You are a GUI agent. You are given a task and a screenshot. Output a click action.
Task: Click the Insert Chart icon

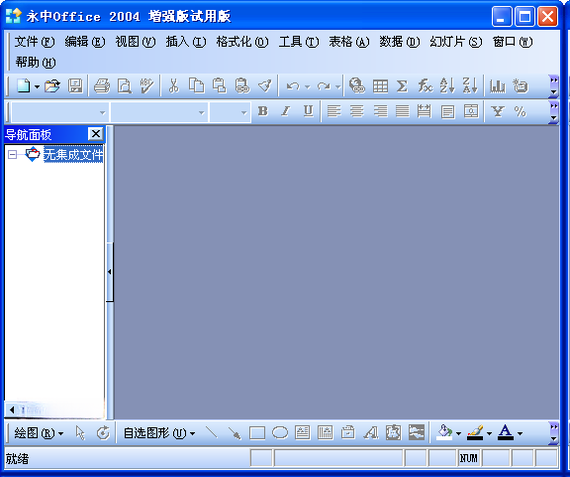pyautogui.click(x=497, y=86)
